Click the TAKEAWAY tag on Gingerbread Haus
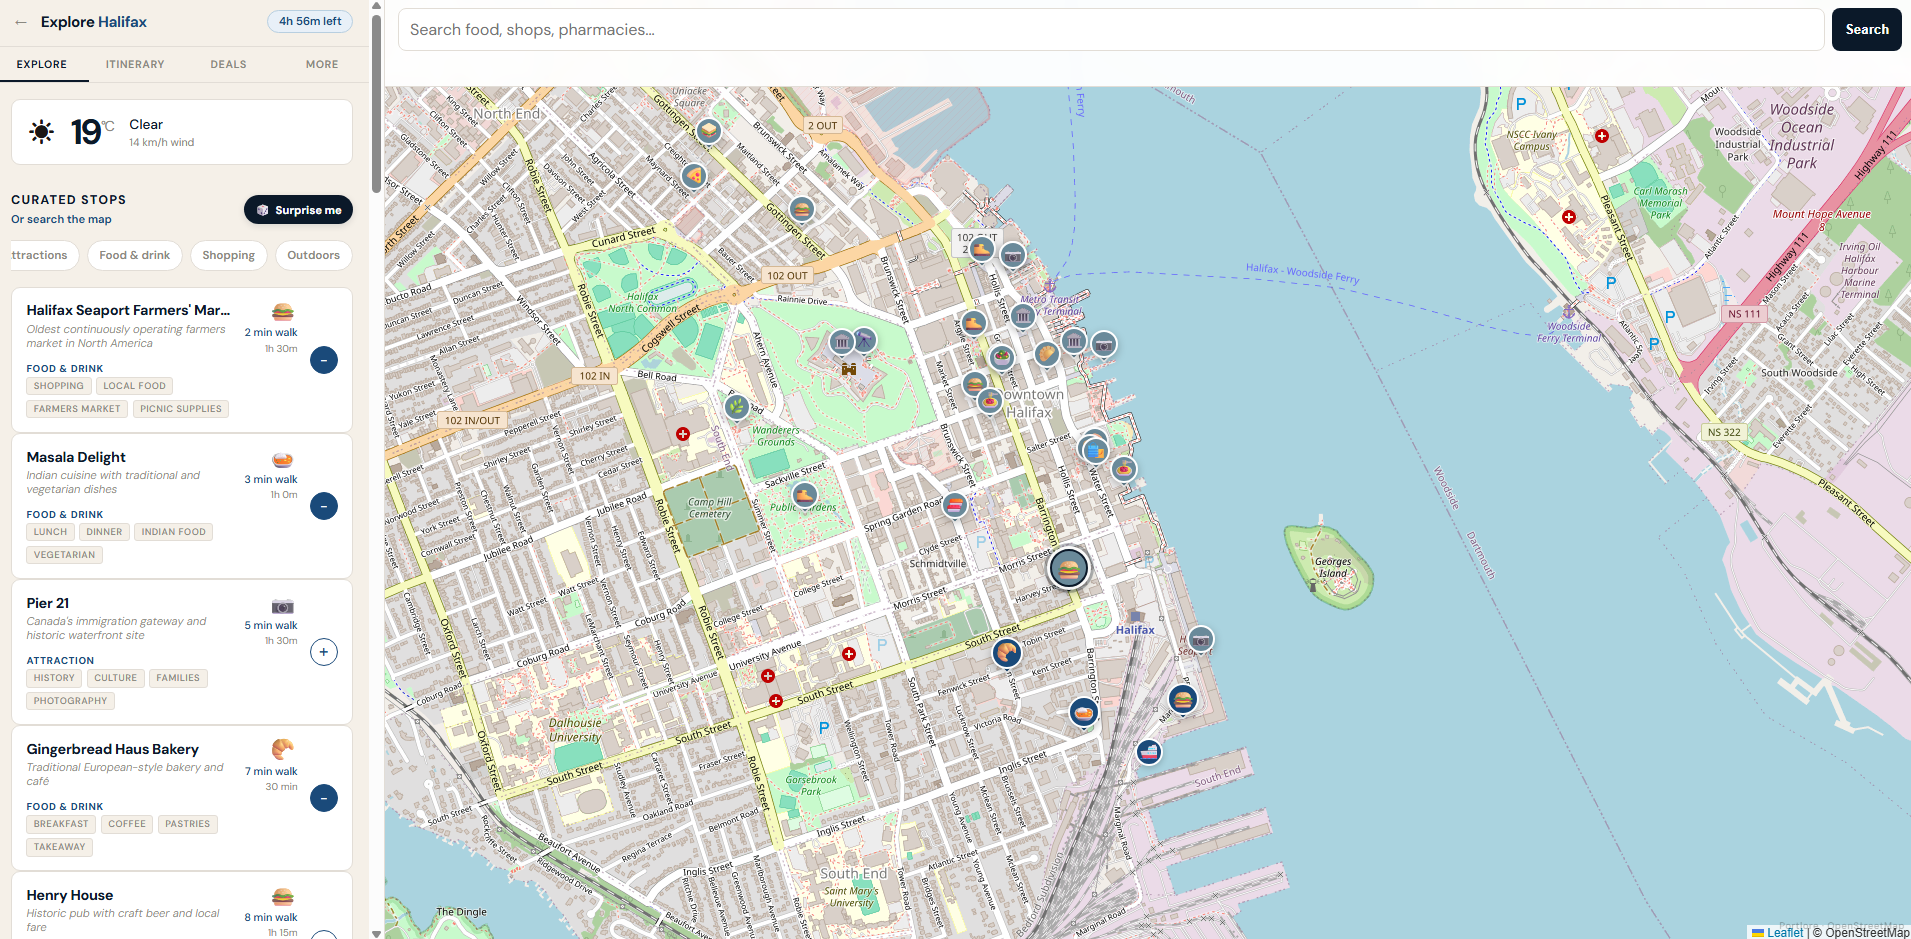Image resolution: width=1911 pixels, height=939 pixels. (60, 847)
